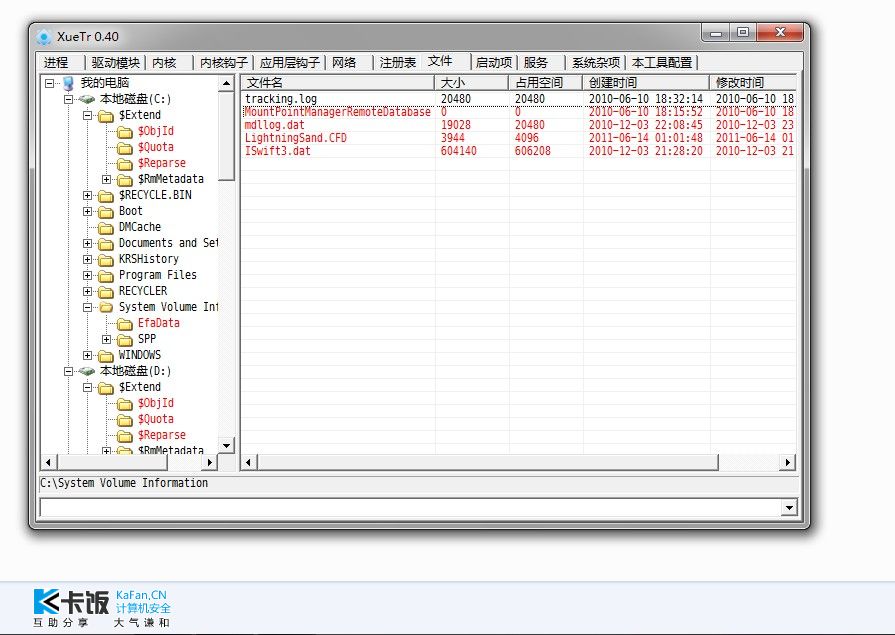Select the 我的电脑 computer icon

coord(68,83)
